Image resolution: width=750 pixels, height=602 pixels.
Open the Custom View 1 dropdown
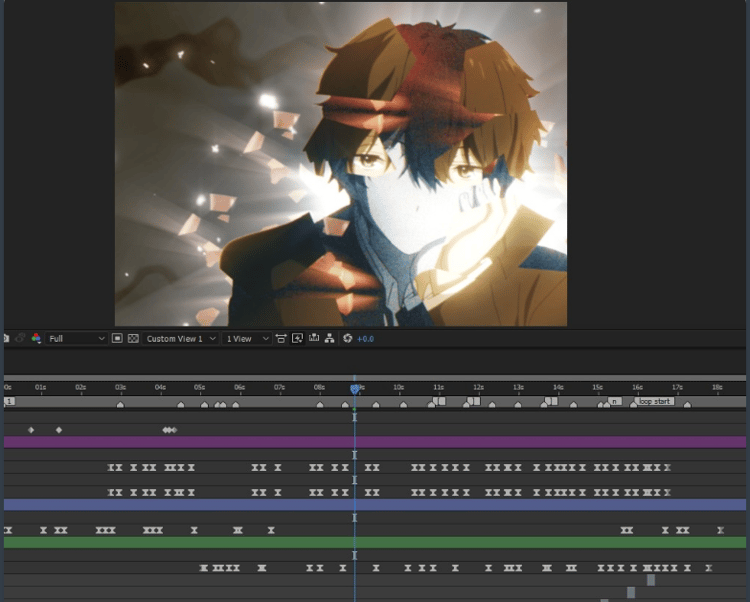coord(180,339)
